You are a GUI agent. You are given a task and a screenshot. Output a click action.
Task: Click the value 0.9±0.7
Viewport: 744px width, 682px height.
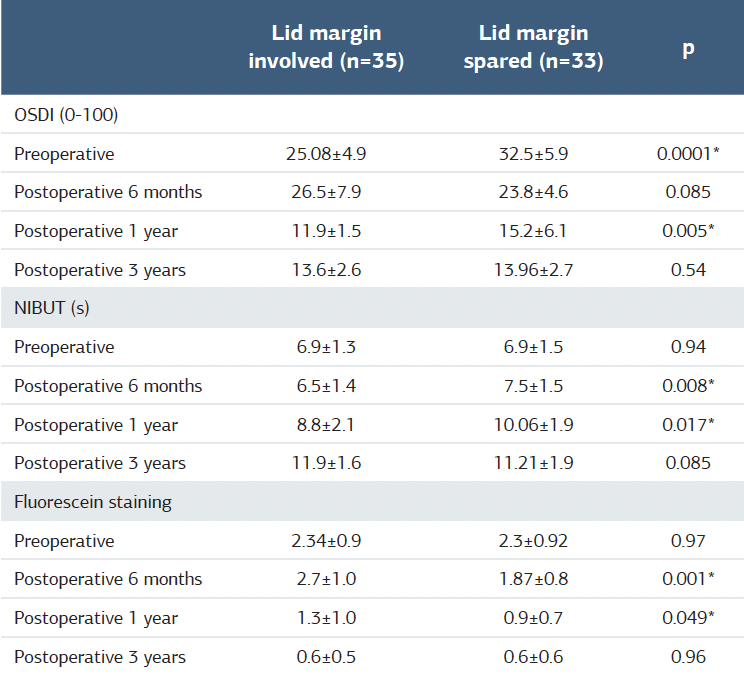click(533, 618)
